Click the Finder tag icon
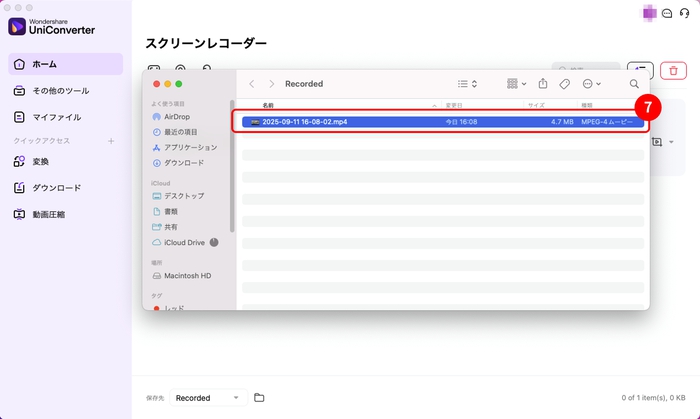Screen dimensions: 700x419 [x=564, y=84]
